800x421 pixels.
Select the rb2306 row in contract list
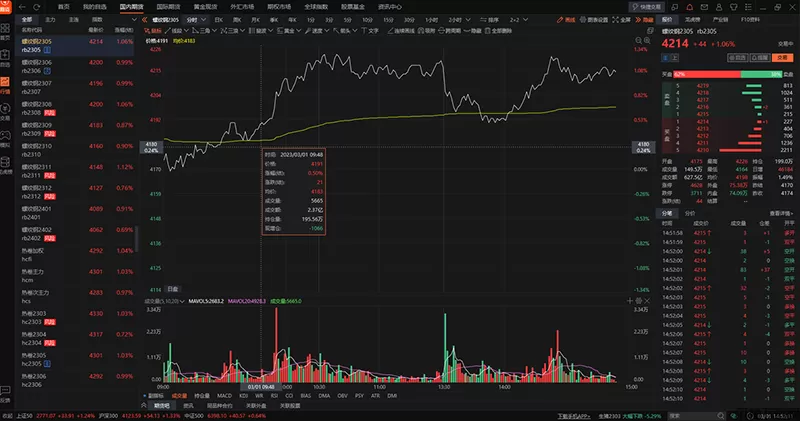76,66
